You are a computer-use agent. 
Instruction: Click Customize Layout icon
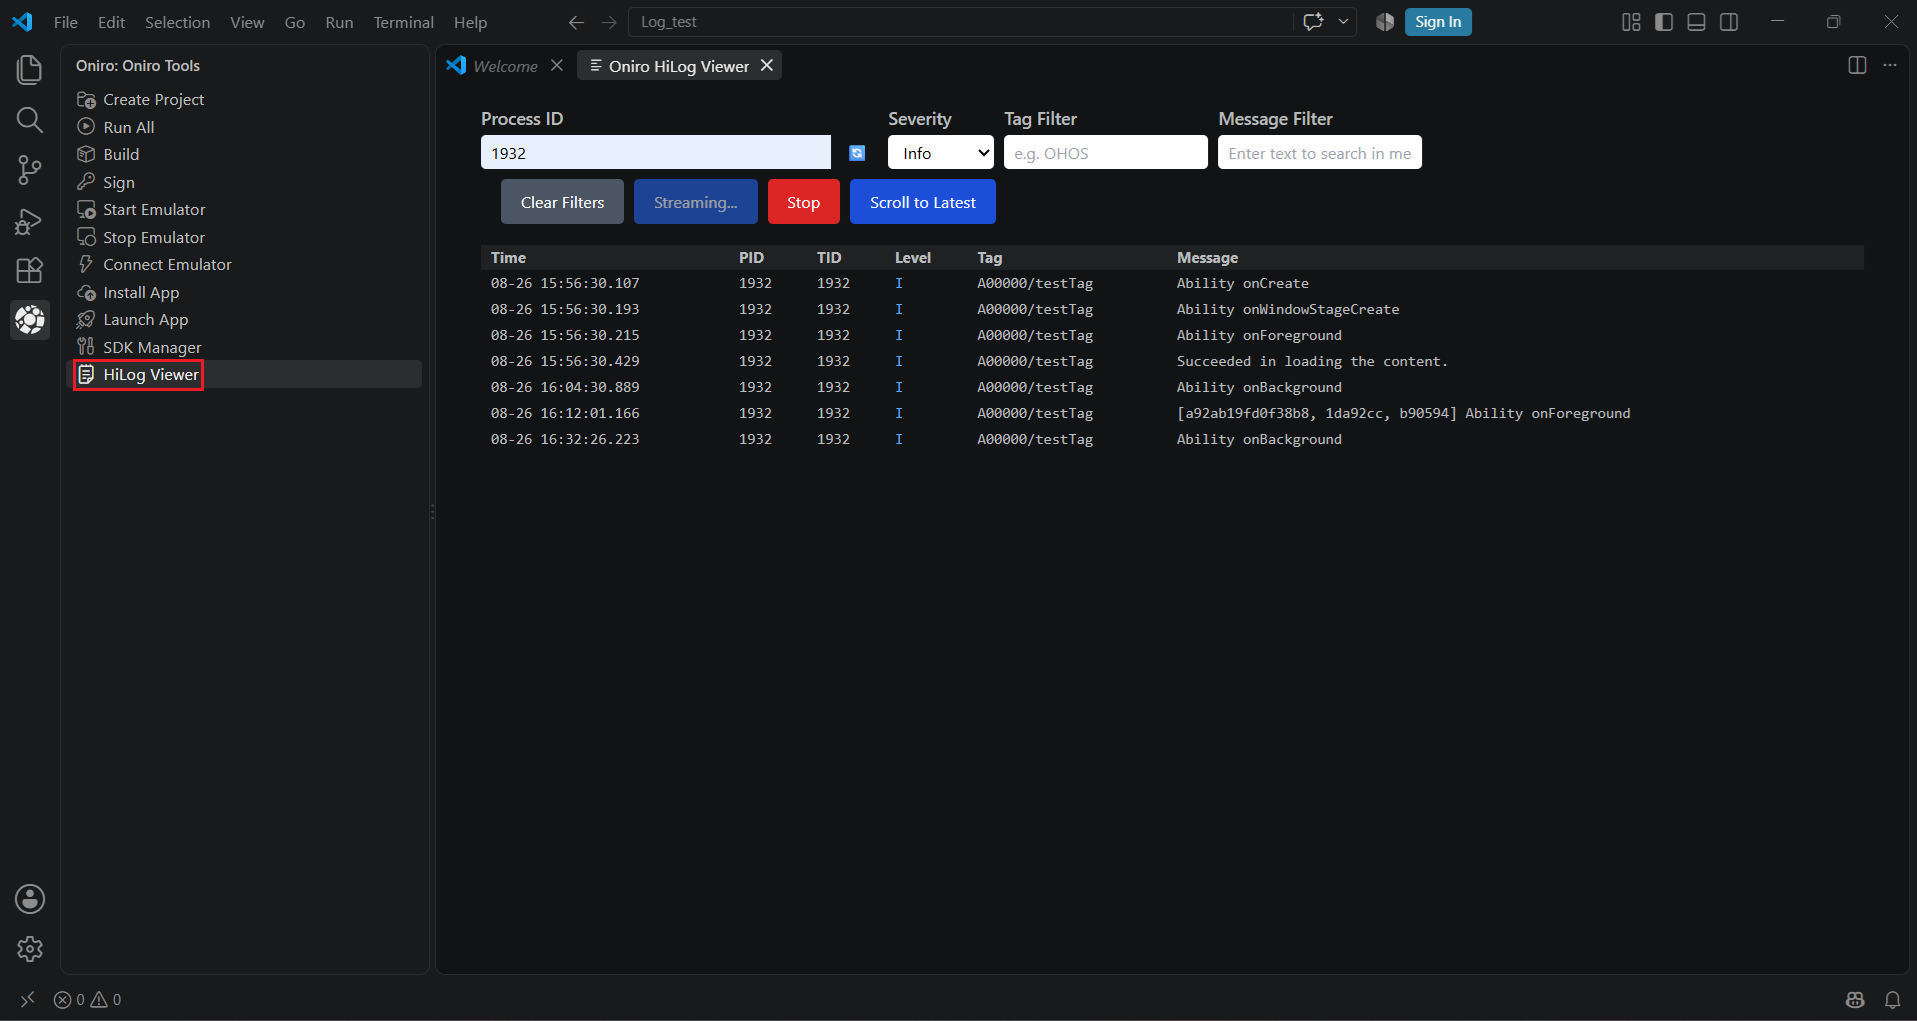[x=1631, y=22]
